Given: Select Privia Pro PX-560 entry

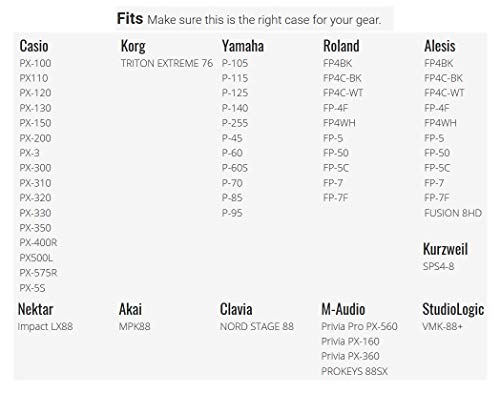Looking at the screenshot, I should coord(359,326).
